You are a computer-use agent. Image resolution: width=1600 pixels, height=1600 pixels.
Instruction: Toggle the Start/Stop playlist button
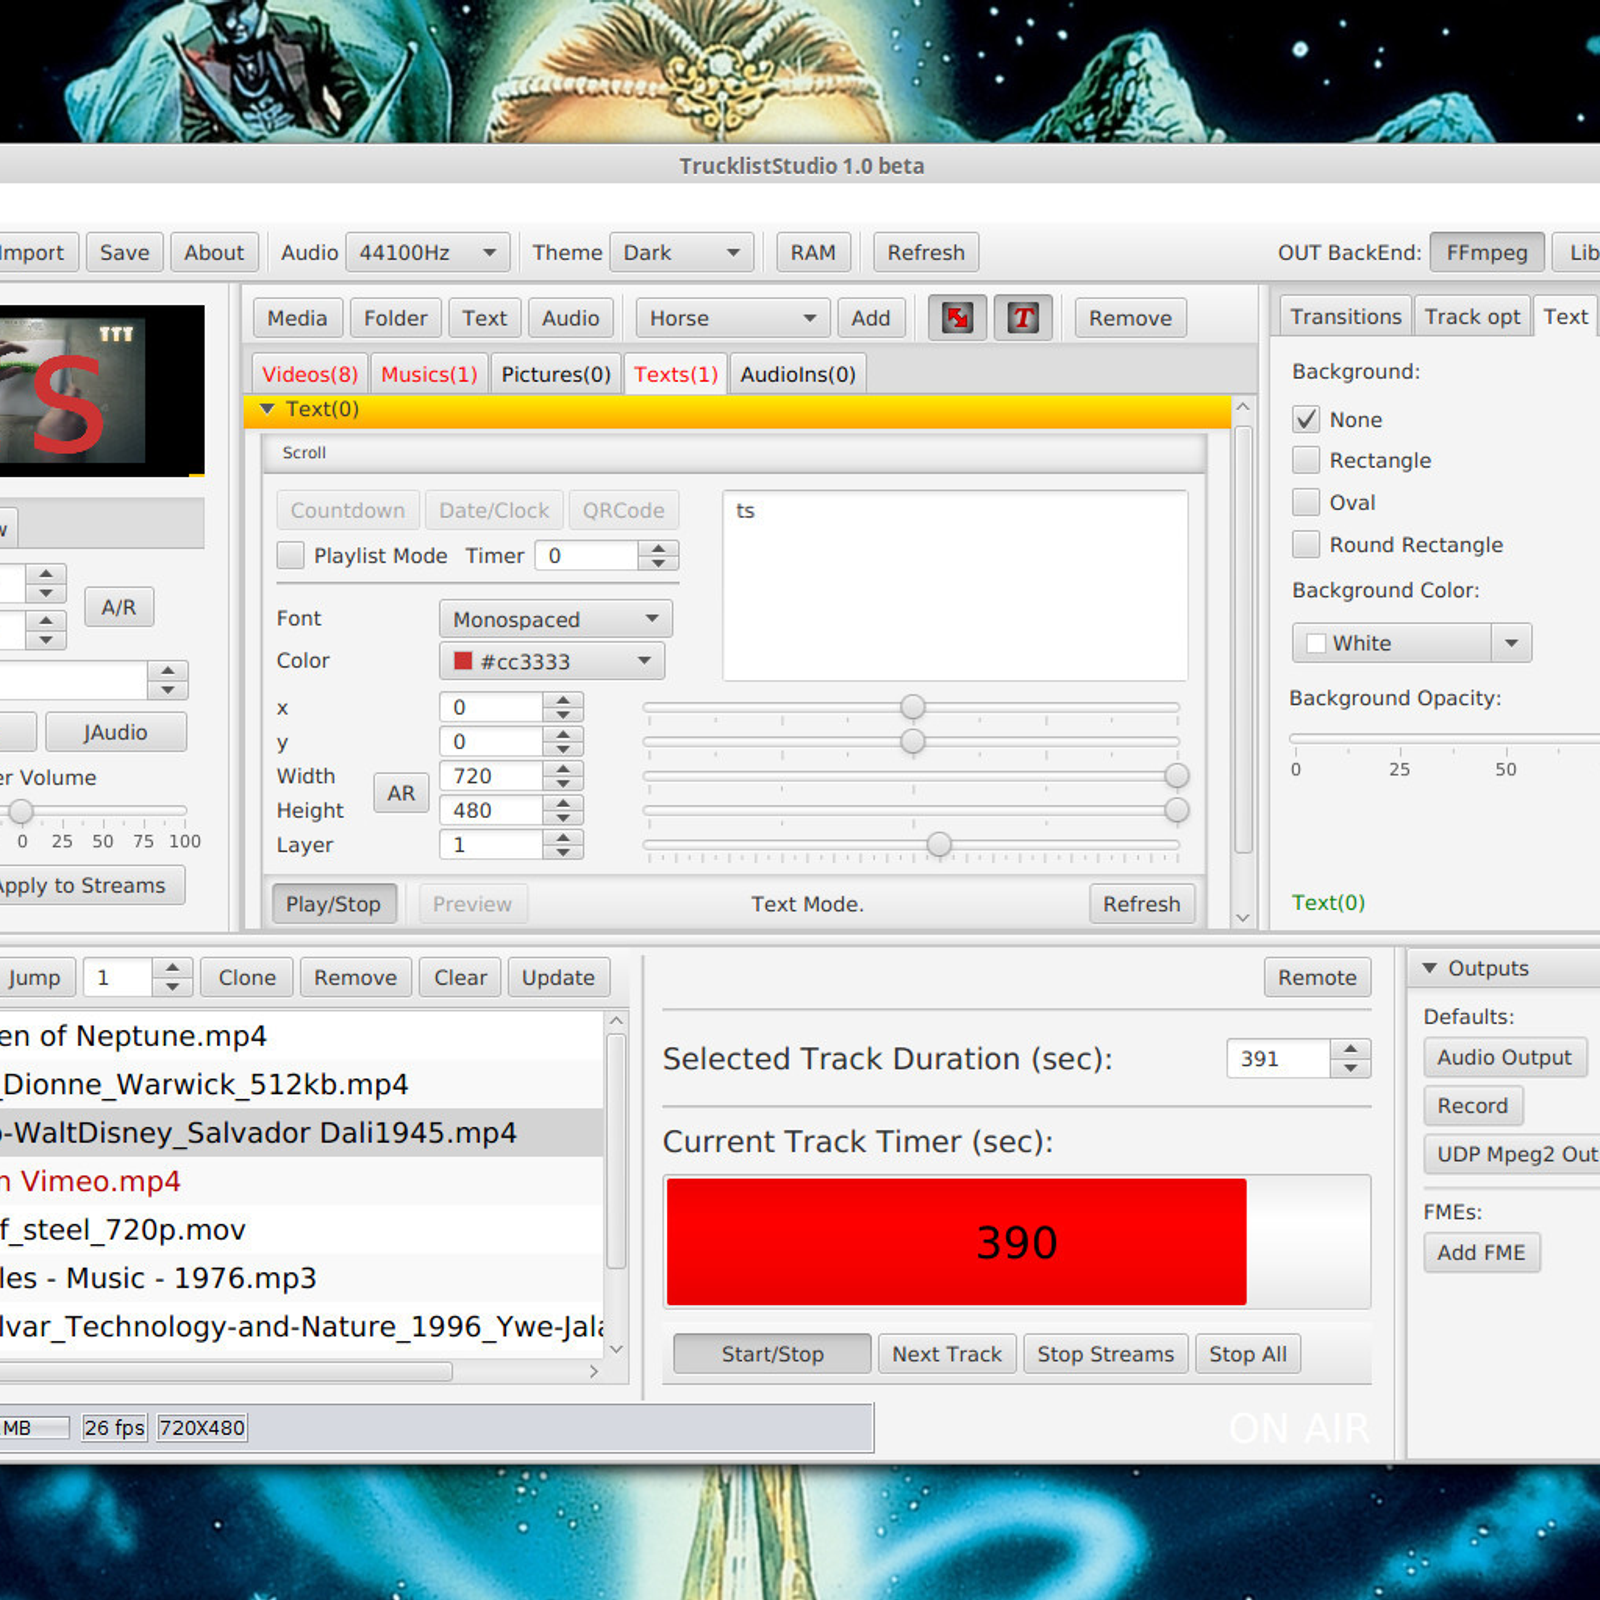point(772,1354)
